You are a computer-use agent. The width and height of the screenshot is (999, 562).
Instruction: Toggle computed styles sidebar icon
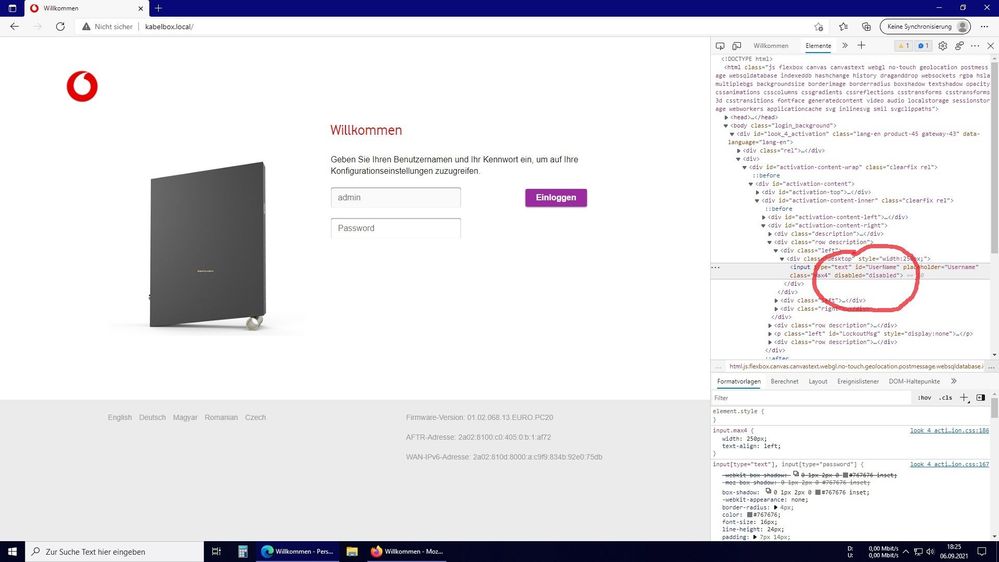(x=981, y=398)
